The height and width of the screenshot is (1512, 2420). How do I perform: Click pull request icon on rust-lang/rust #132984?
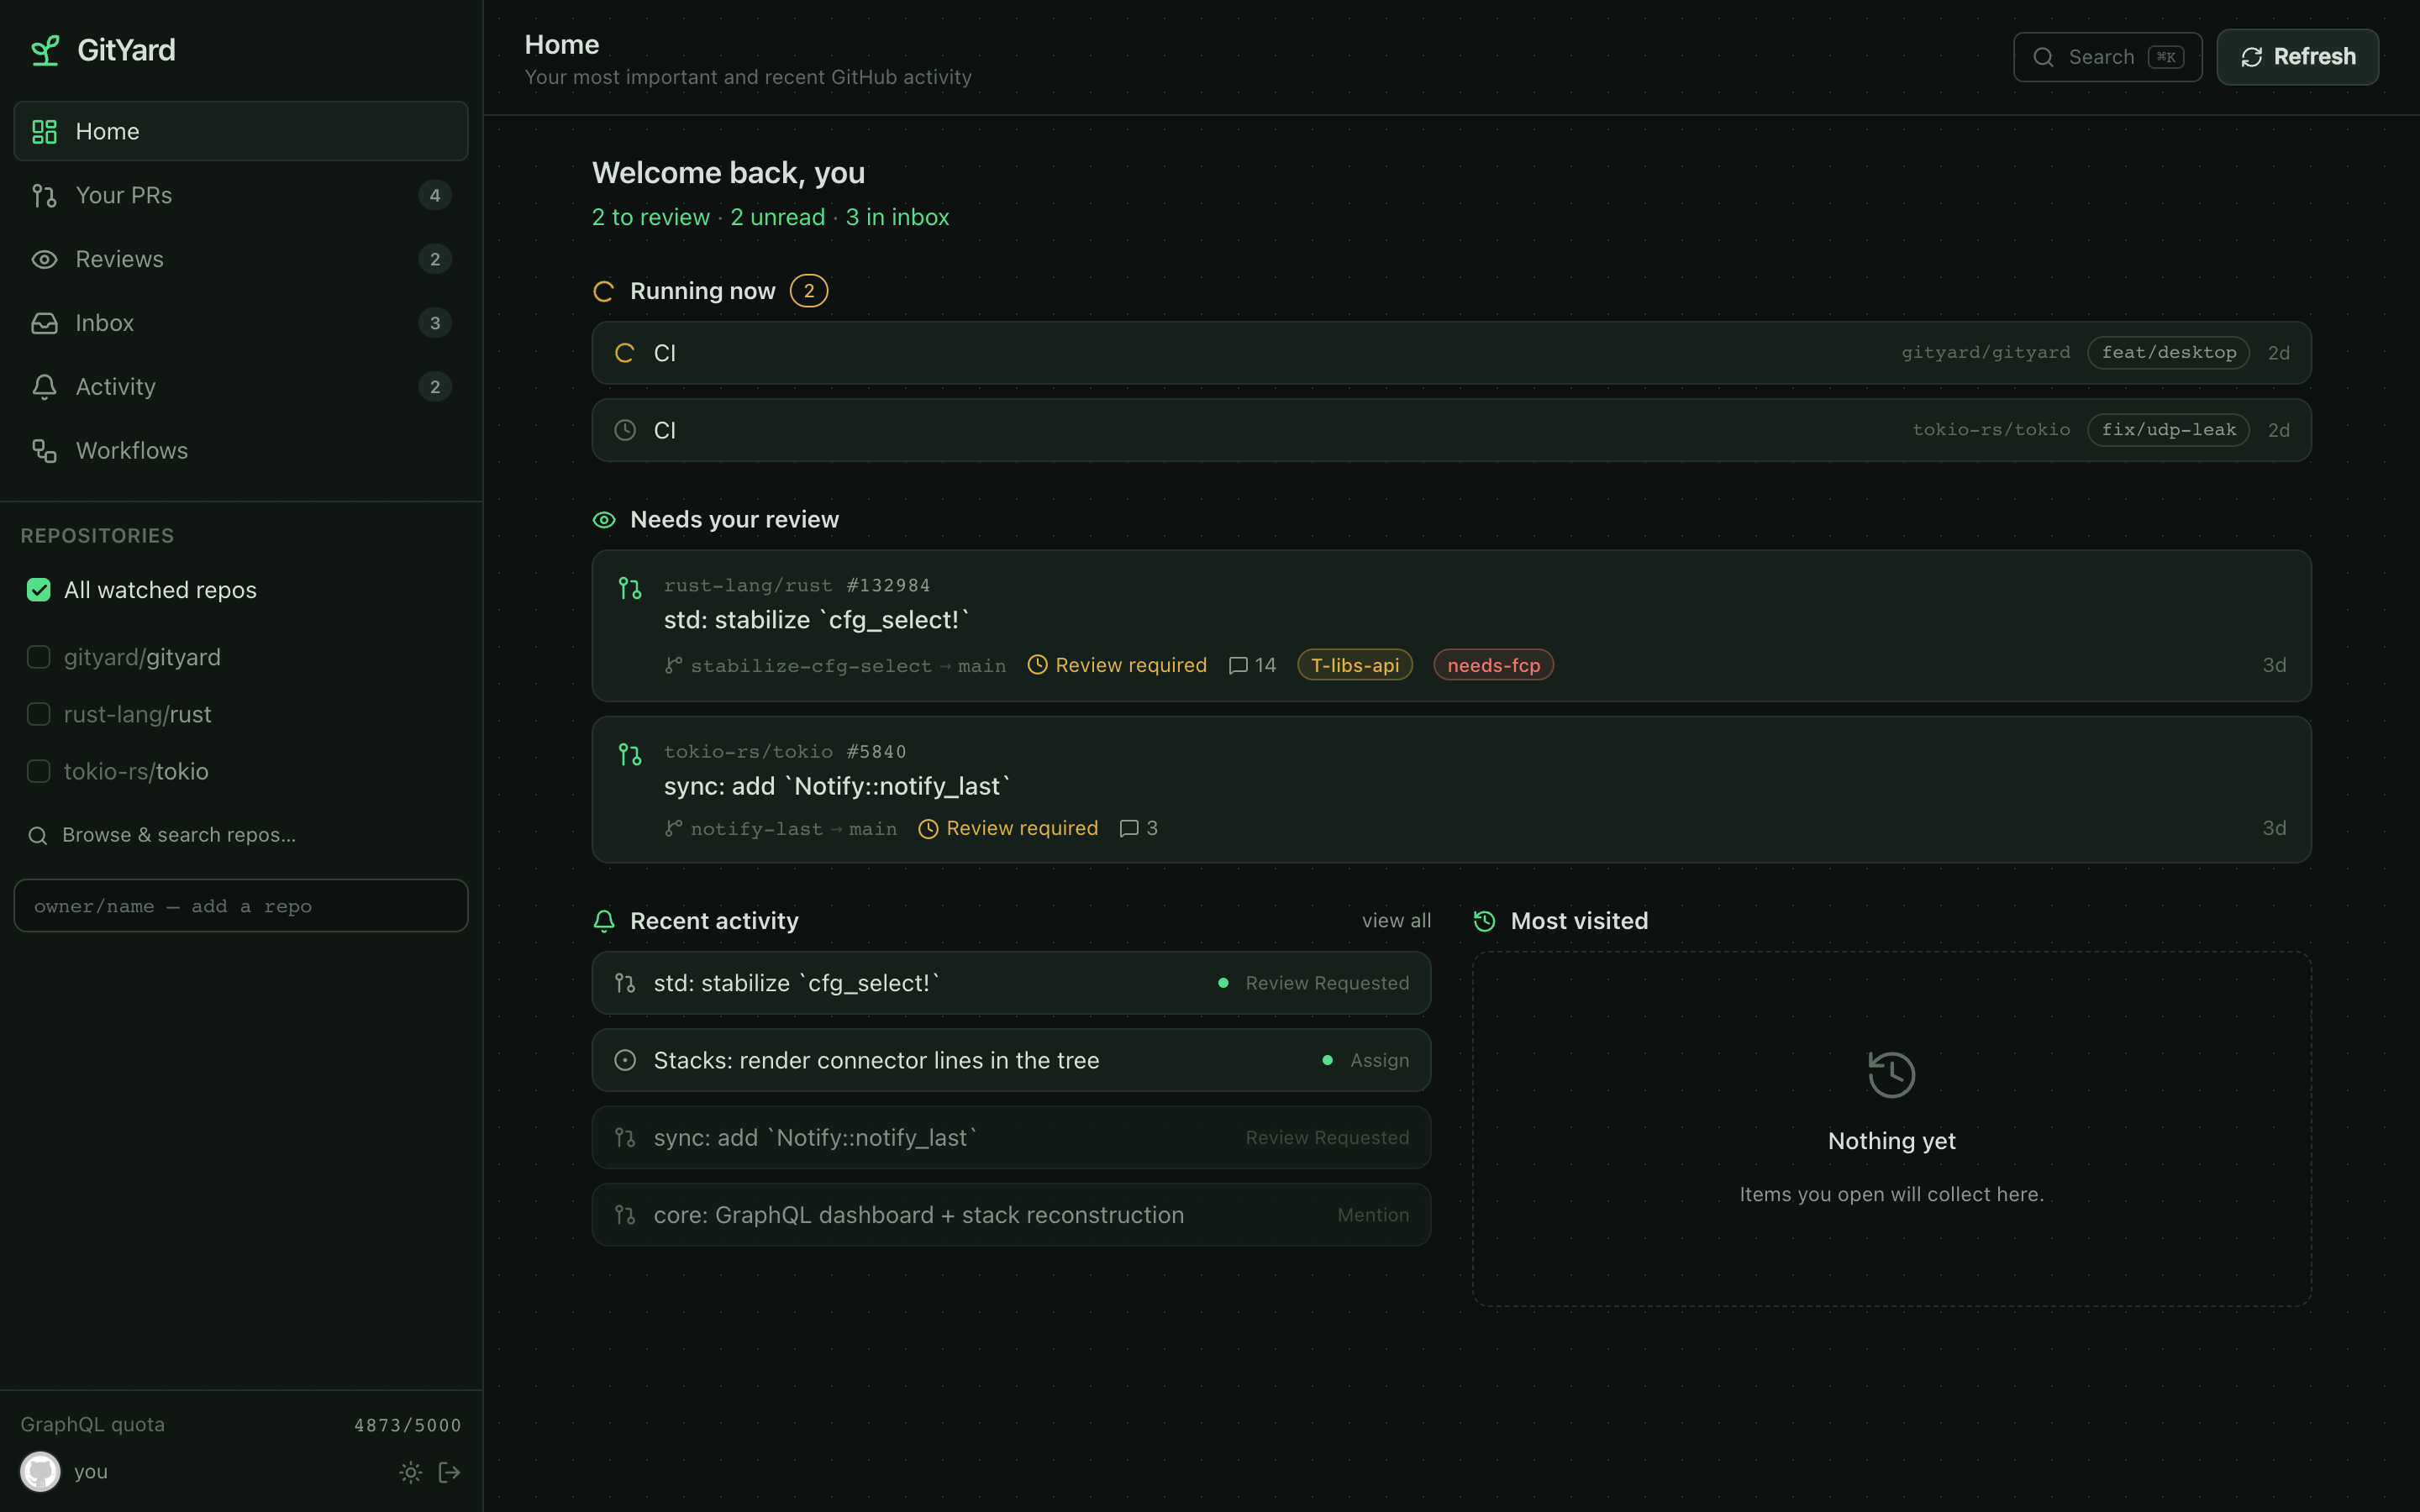point(630,588)
